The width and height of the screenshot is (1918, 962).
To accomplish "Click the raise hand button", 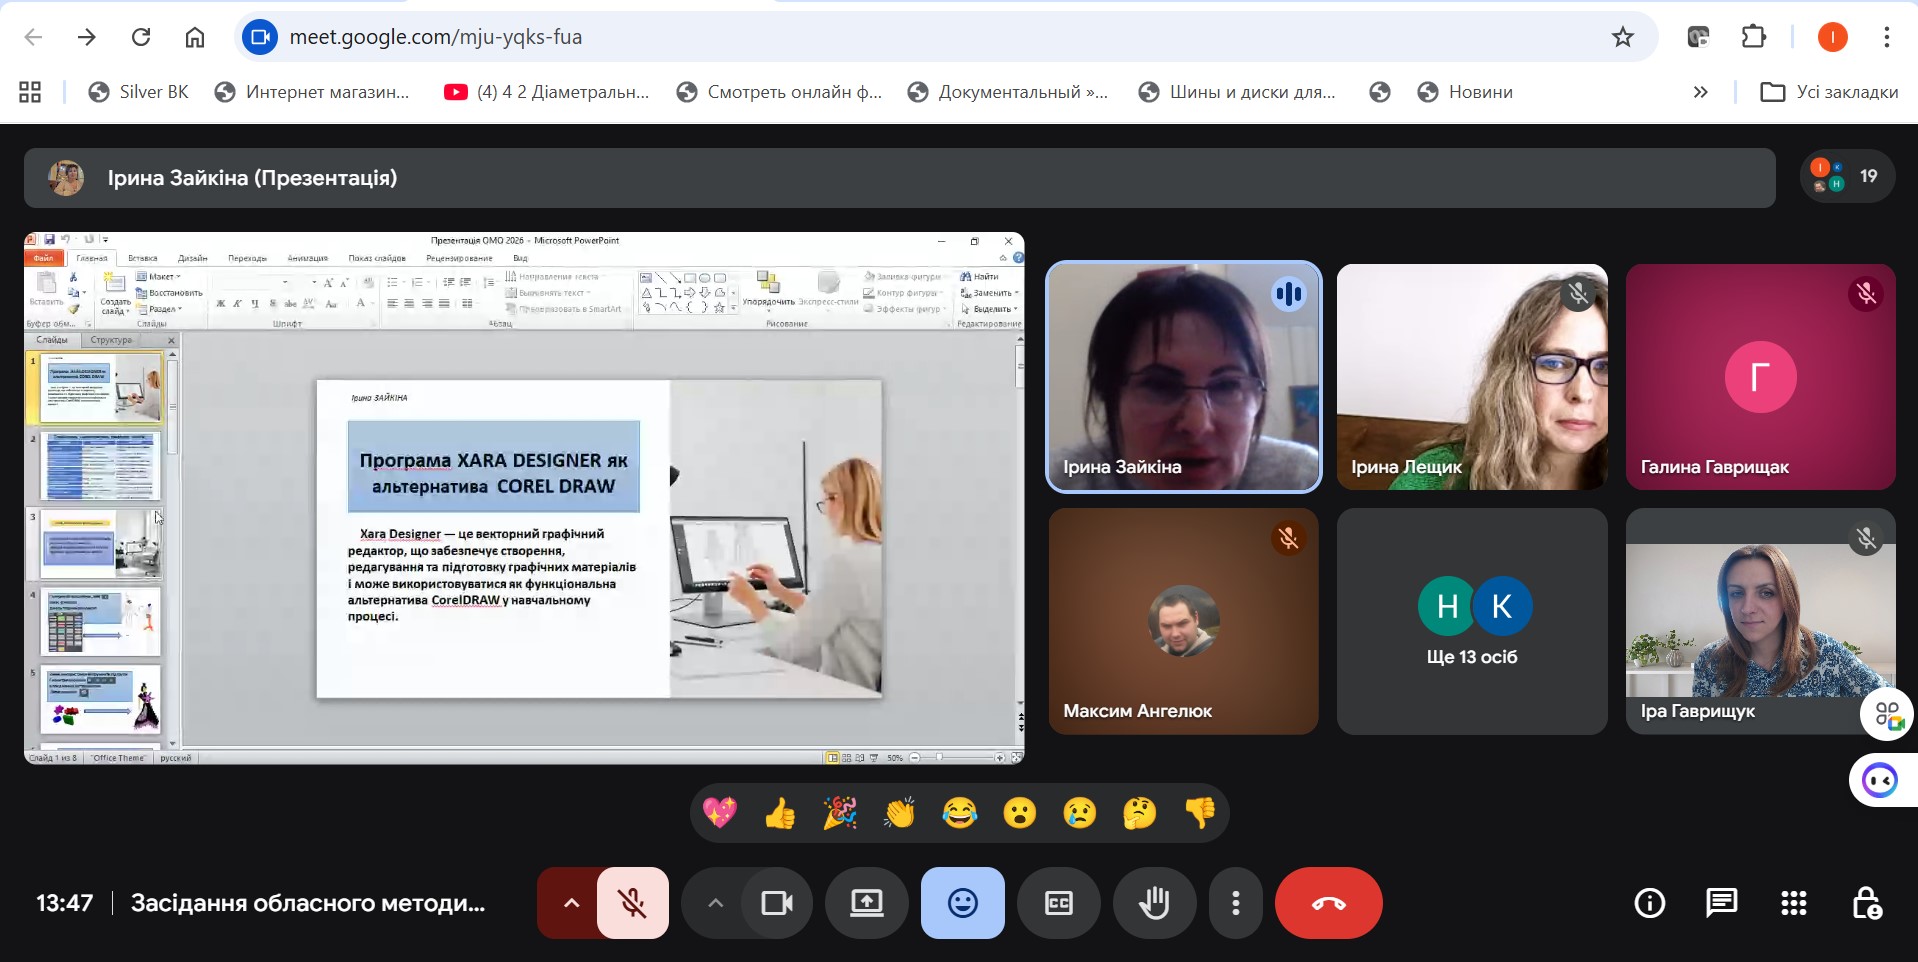I will [x=1154, y=903].
